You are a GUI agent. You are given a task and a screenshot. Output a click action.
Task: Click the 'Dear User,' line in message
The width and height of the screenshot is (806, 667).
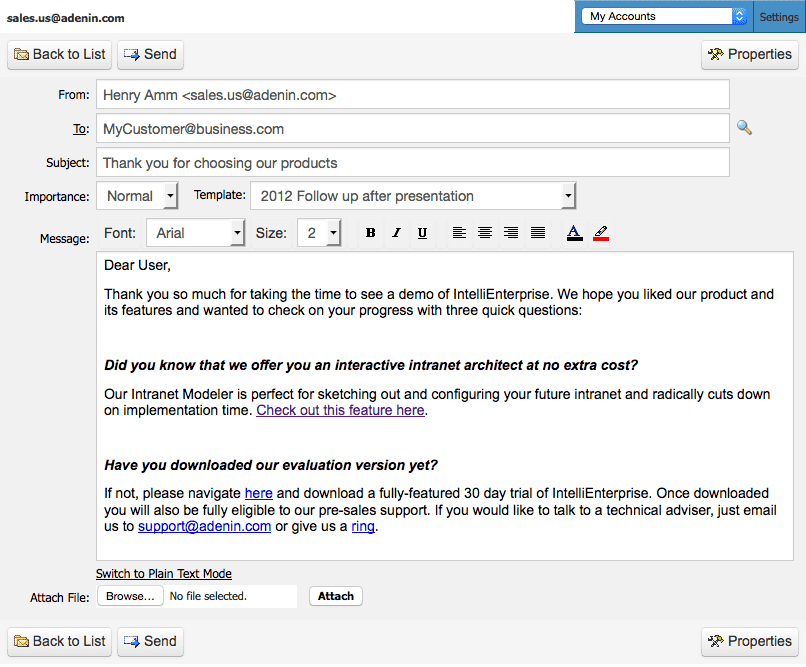click(137, 265)
